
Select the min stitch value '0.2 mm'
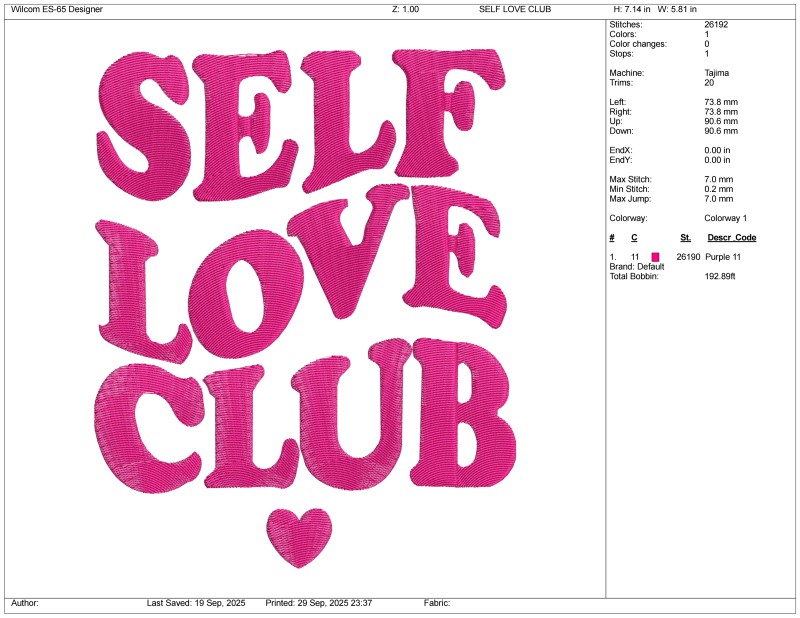click(x=718, y=189)
